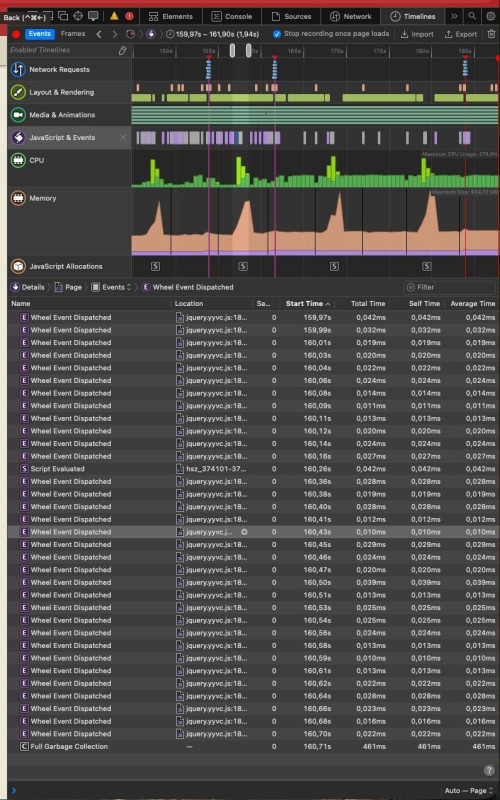Open the inspector settings gear
The width and height of the screenshot is (500, 800).
[490, 16]
